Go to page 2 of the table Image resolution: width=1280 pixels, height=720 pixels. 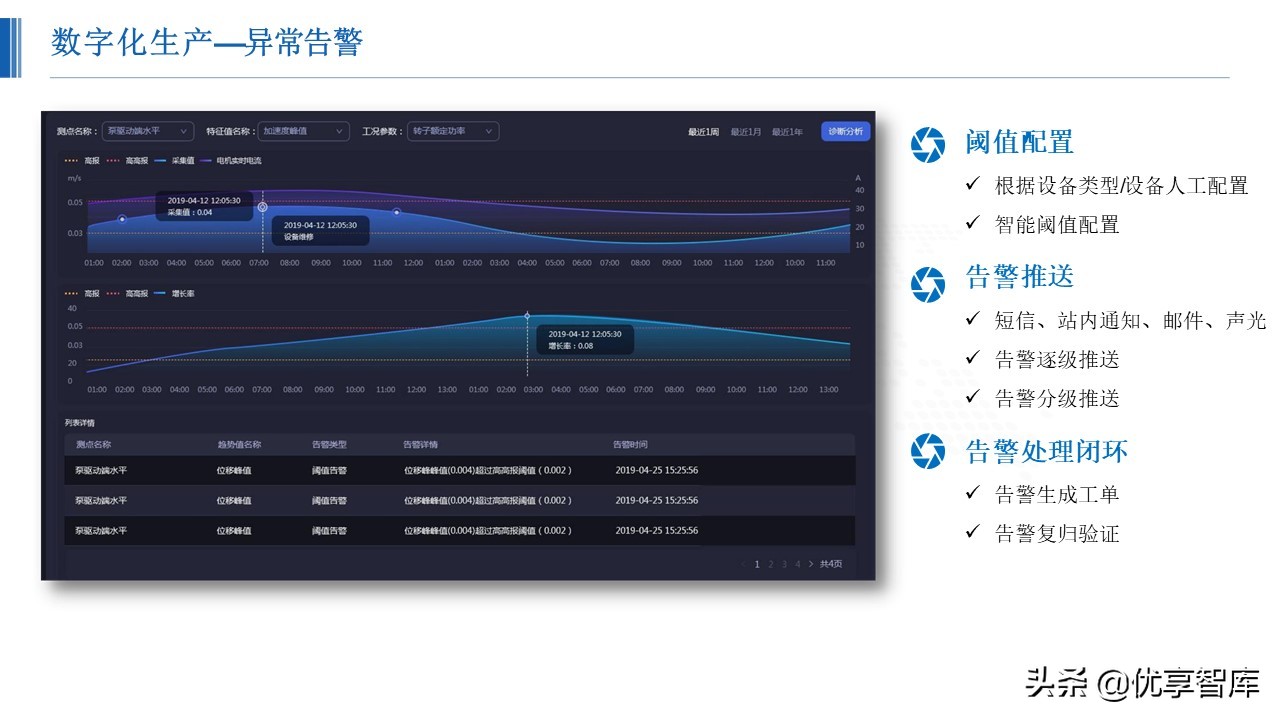pyautogui.click(x=771, y=564)
